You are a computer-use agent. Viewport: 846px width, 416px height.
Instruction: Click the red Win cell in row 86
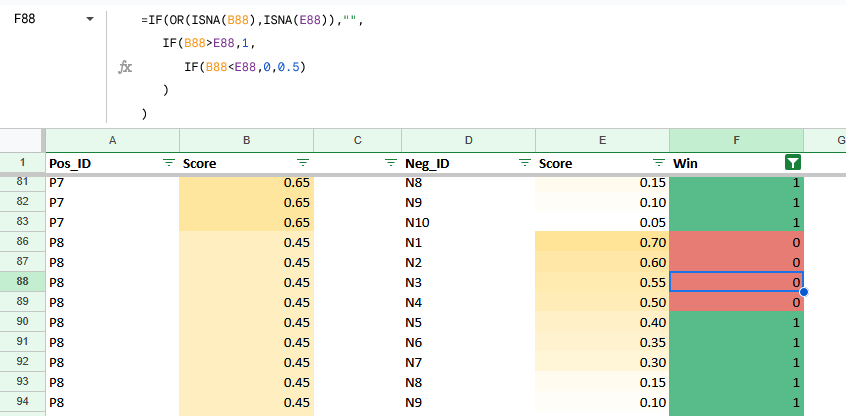click(x=736, y=242)
